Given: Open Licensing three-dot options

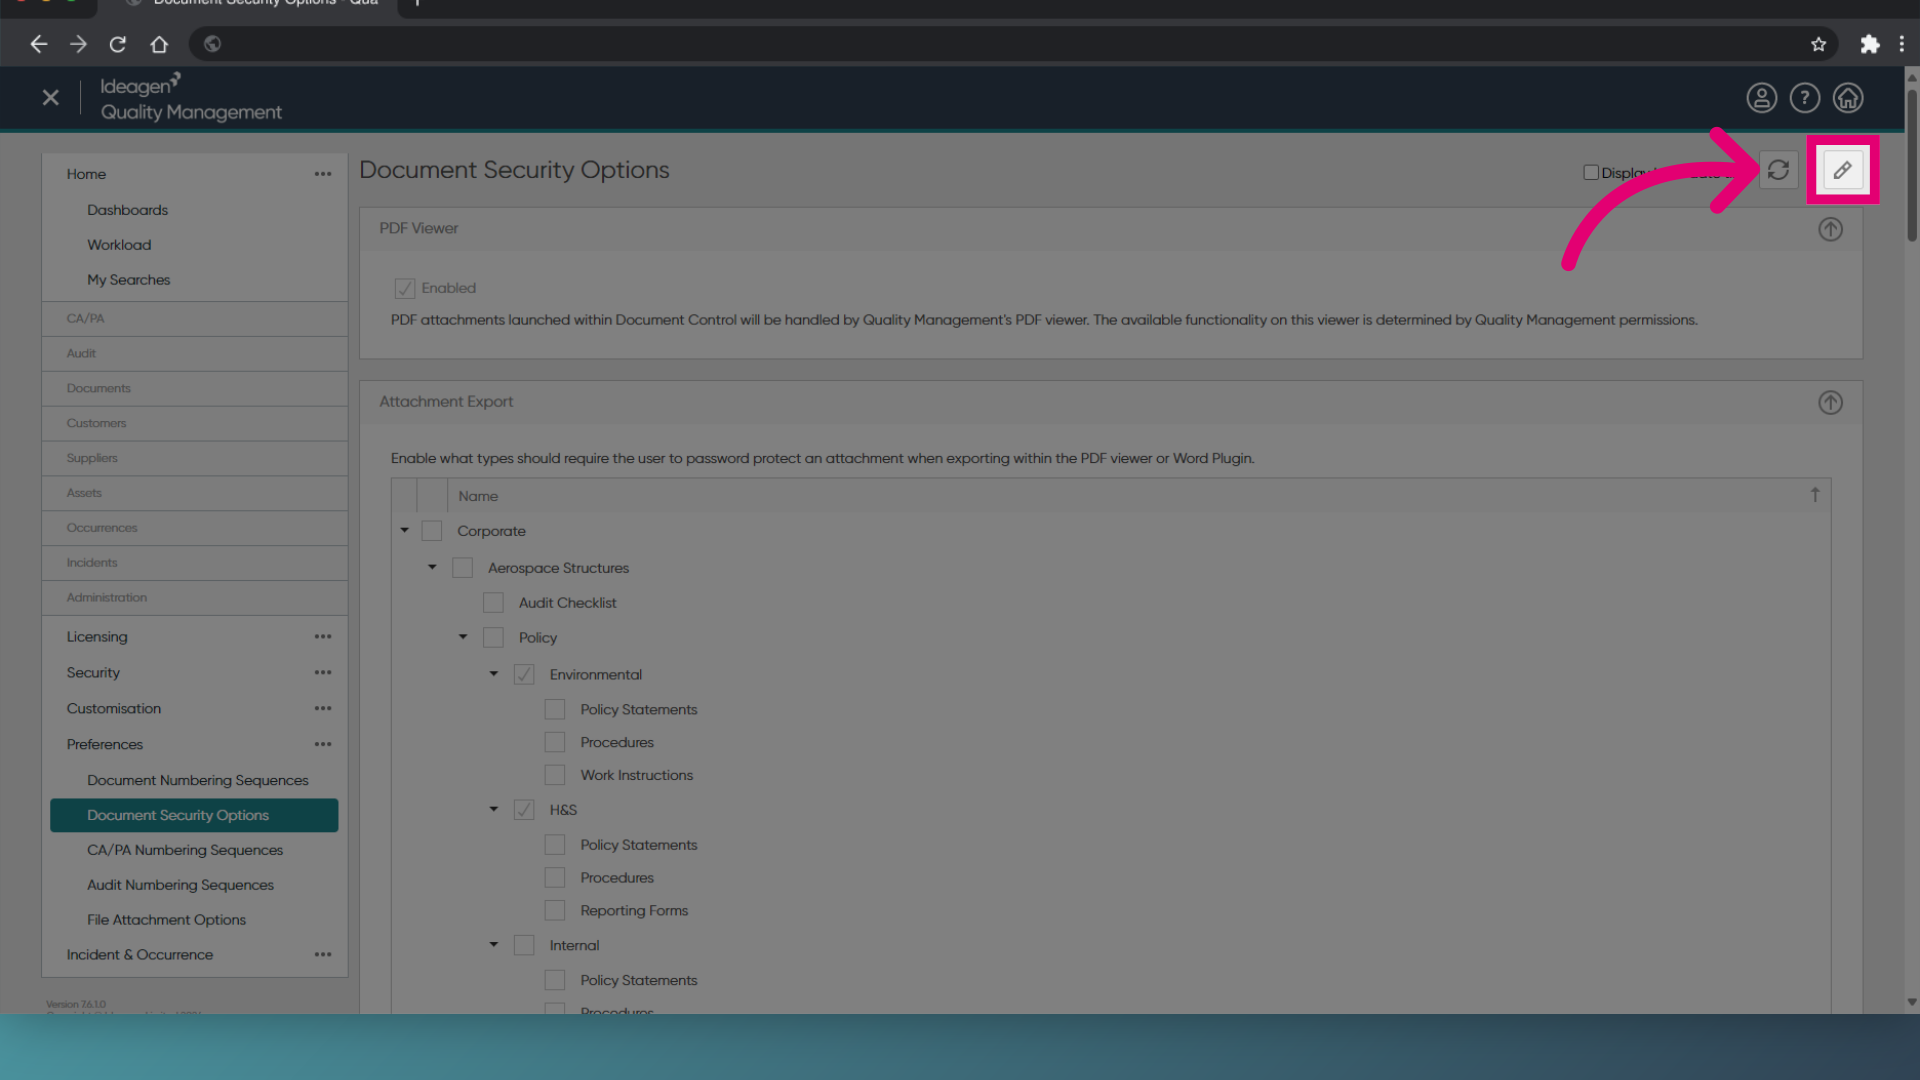Looking at the screenshot, I should pyautogui.click(x=322, y=636).
